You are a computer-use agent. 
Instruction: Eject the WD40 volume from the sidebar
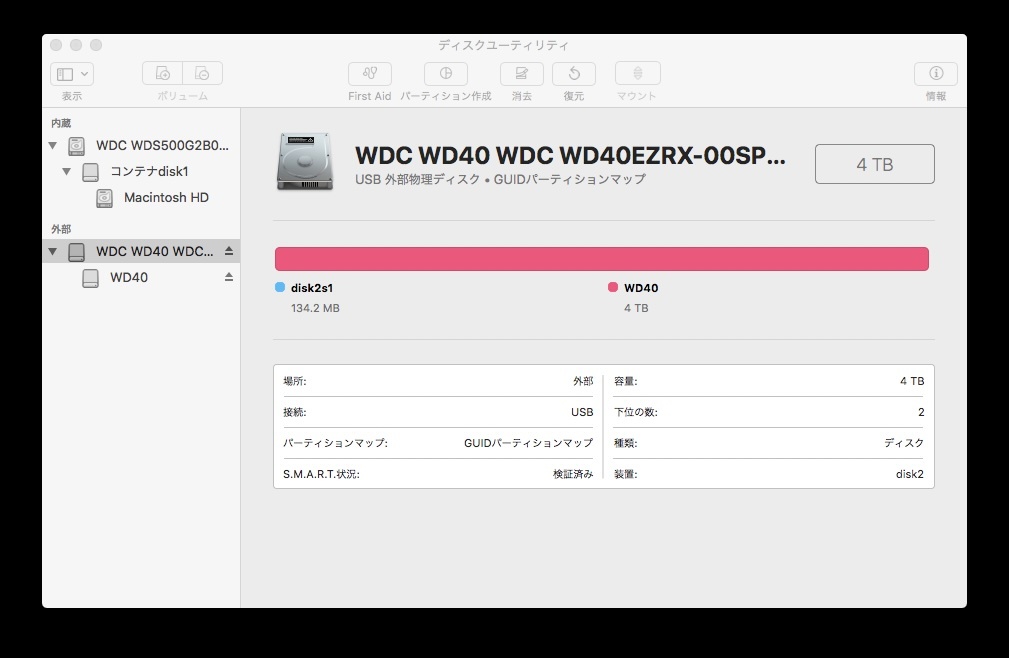pyautogui.click(x=227, y=278)
